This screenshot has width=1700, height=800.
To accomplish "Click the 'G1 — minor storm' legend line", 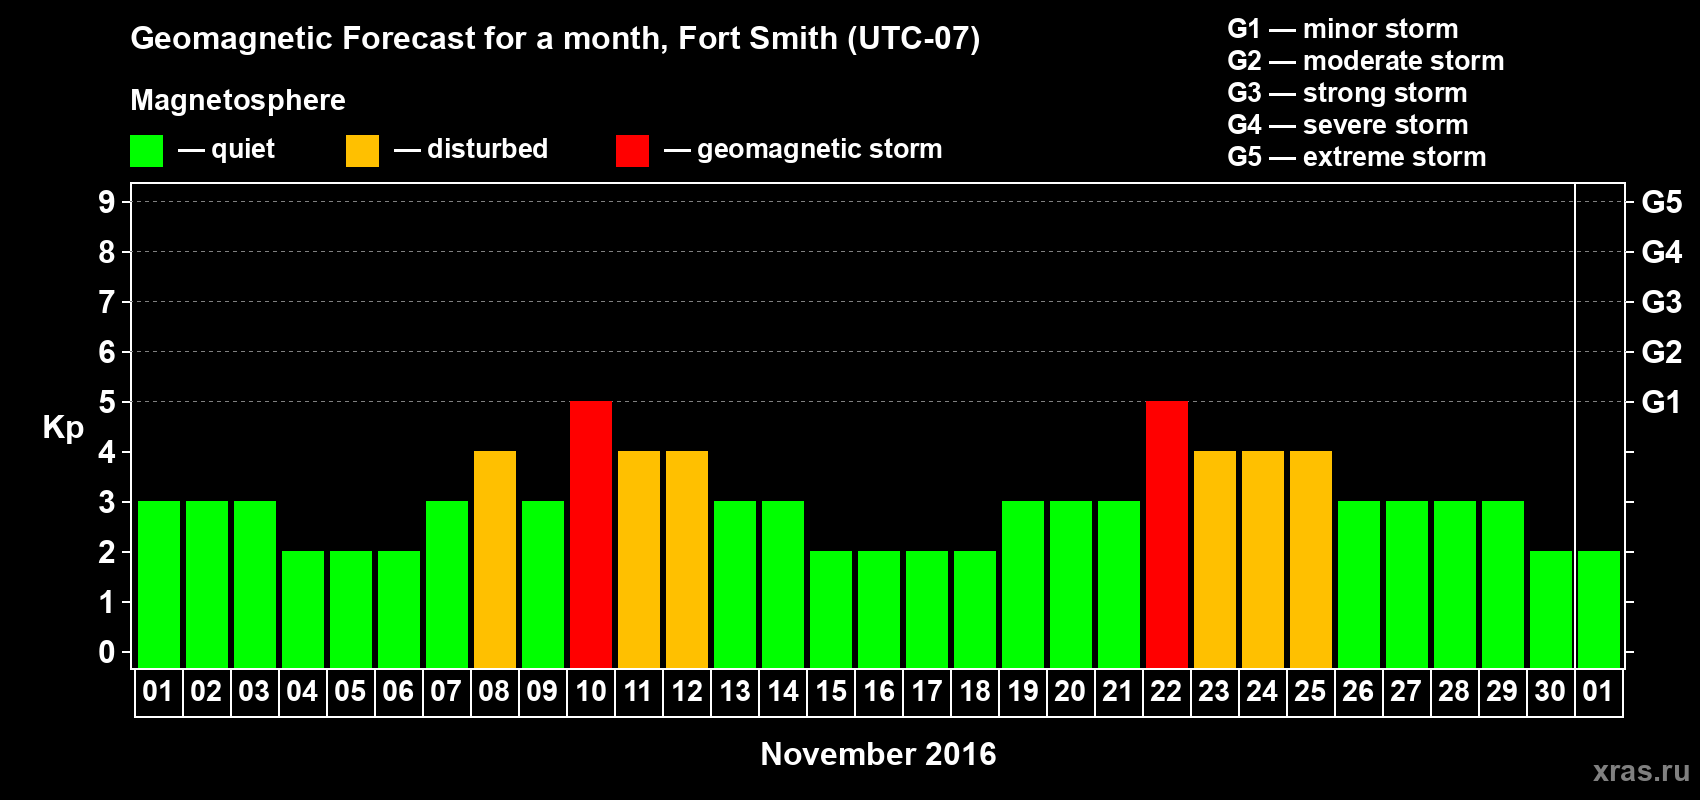I will coord(1343,29).
